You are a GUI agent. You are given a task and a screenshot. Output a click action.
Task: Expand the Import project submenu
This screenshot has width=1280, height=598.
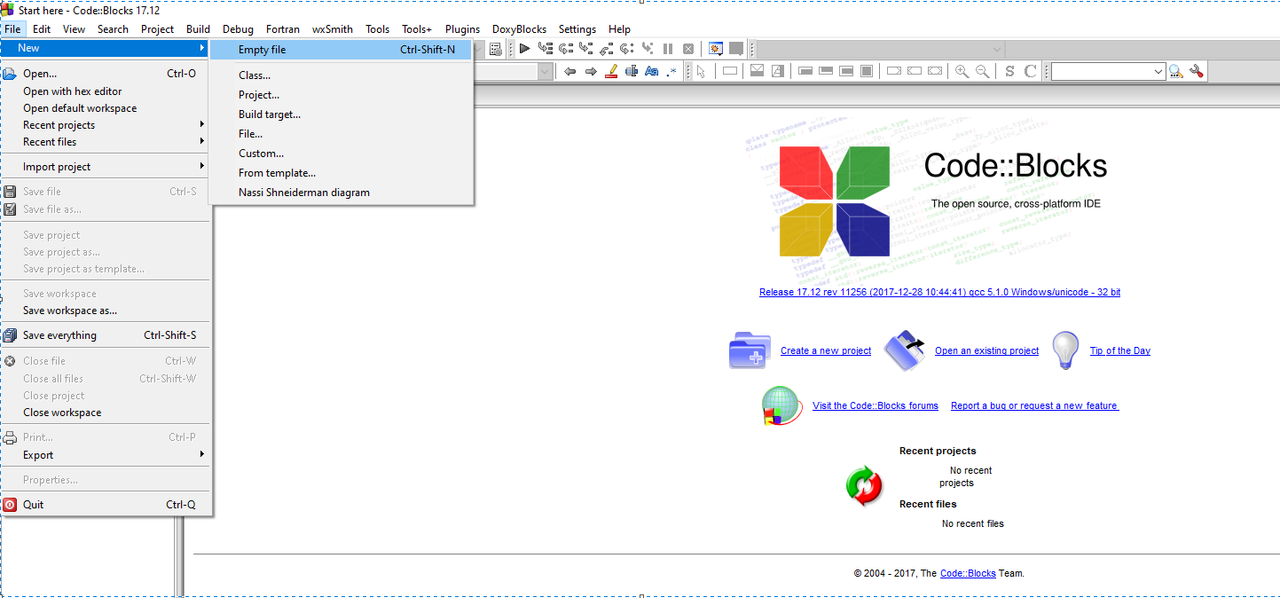(x=107, y=167)
